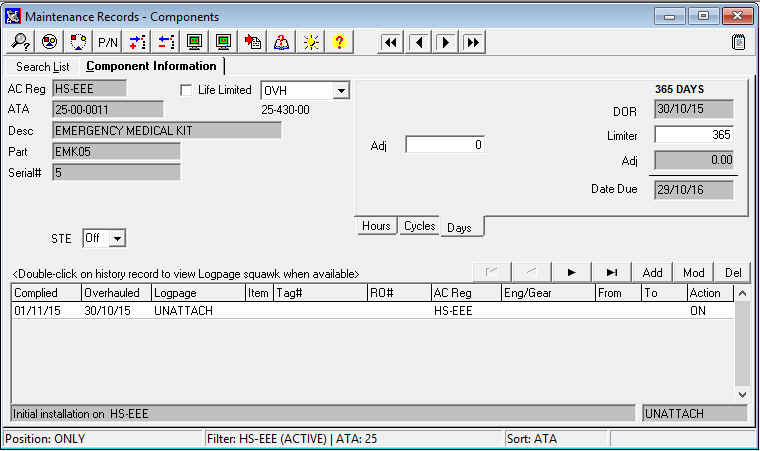This screenshot has width=760, height=451.
Task: Click history next-record play button
Action: [x=571, y=273]
